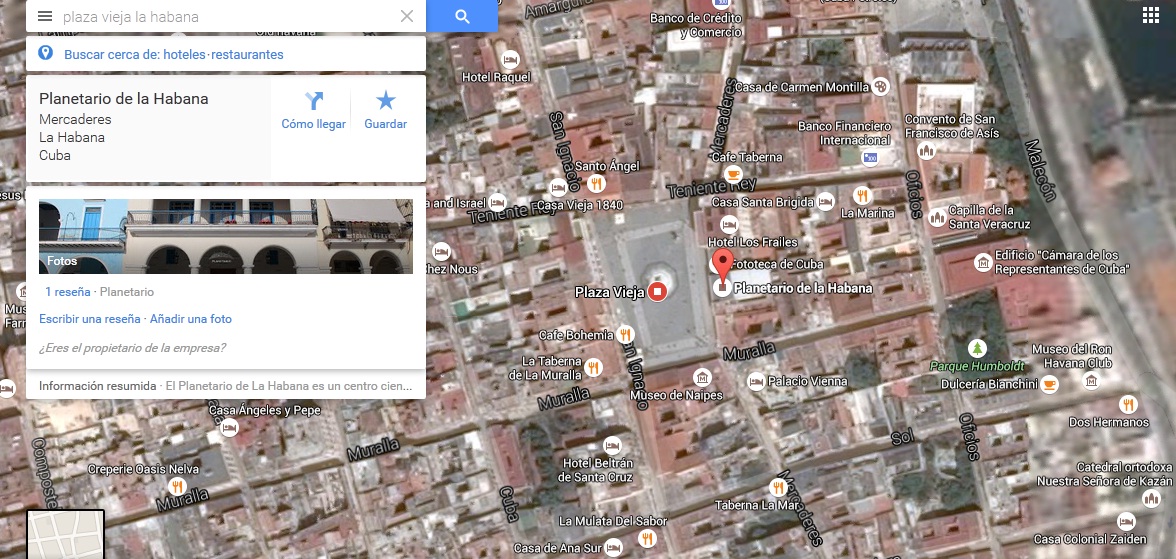
Task: Click the Capilla de la Santa Veracruz icon
Action: coord(937,218)
